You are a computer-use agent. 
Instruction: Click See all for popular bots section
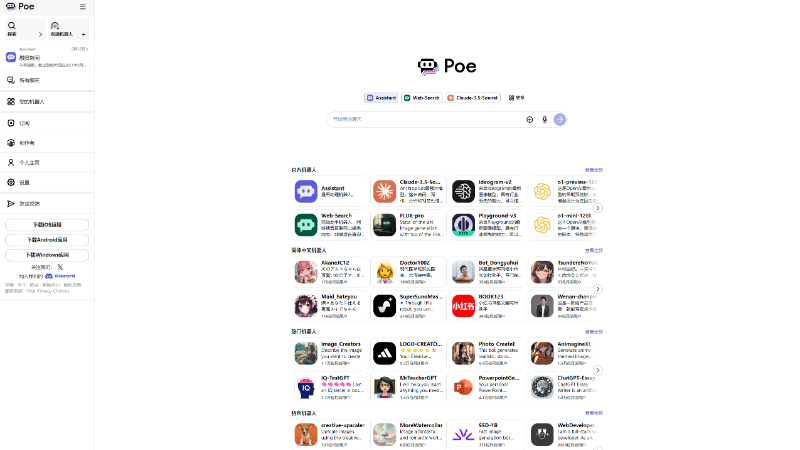(593, 332)
